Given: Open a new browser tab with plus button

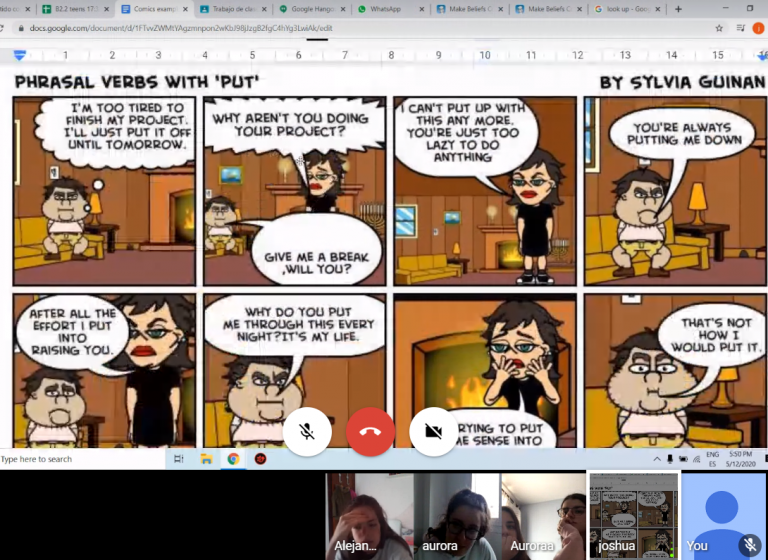Looking at the screenshot, I should [x=678, y=9].
